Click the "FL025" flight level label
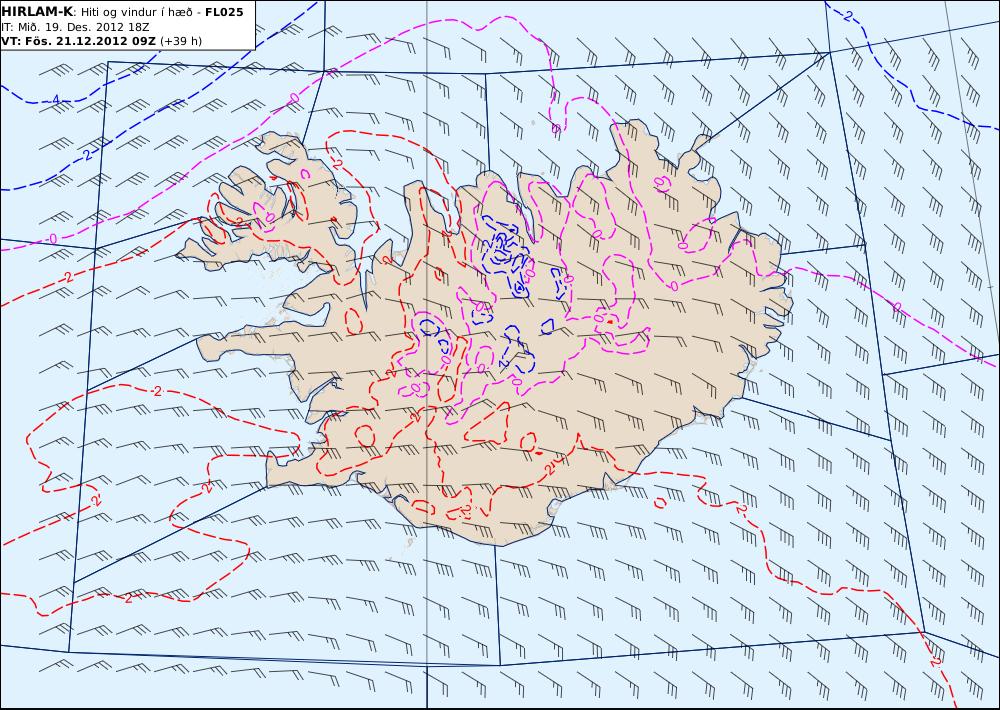This screenshot has width=1000, height=710. pyautogui.click(x=224, y=12)
